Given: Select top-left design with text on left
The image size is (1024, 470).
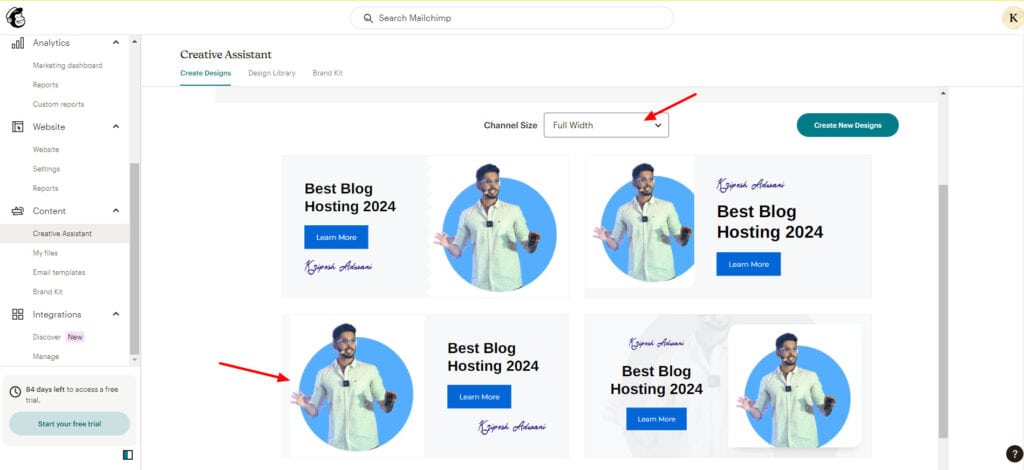Looking at the screenshot, I should 425,226.
